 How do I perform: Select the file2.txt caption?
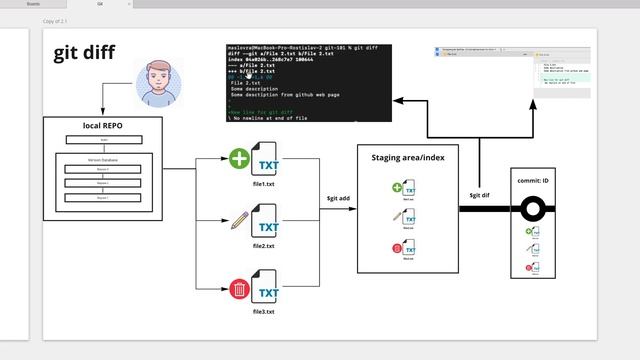pos(263,246)
